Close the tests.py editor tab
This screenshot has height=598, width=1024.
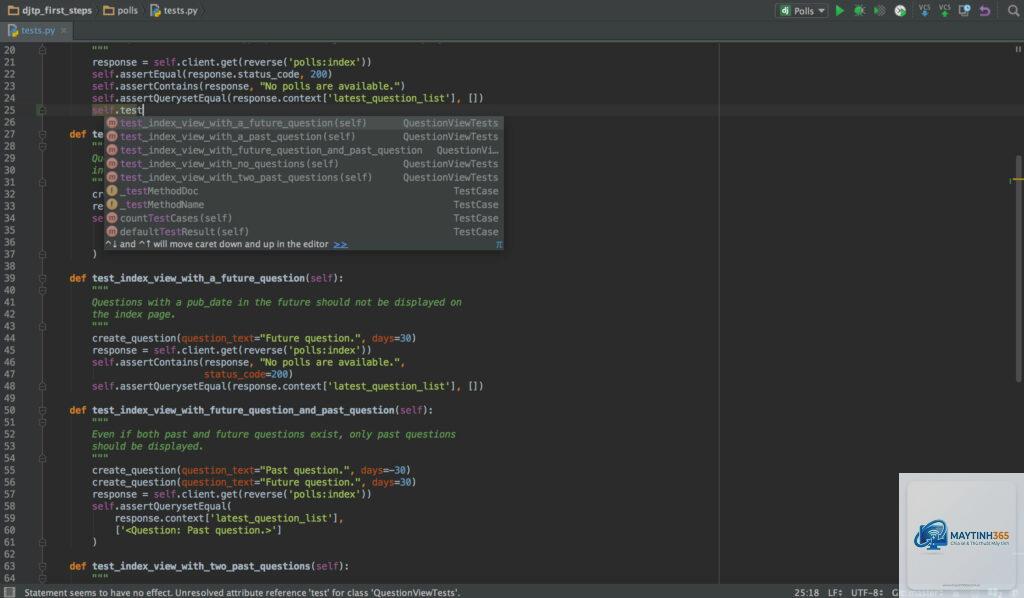pyautogui.click(x=63, y=30)
